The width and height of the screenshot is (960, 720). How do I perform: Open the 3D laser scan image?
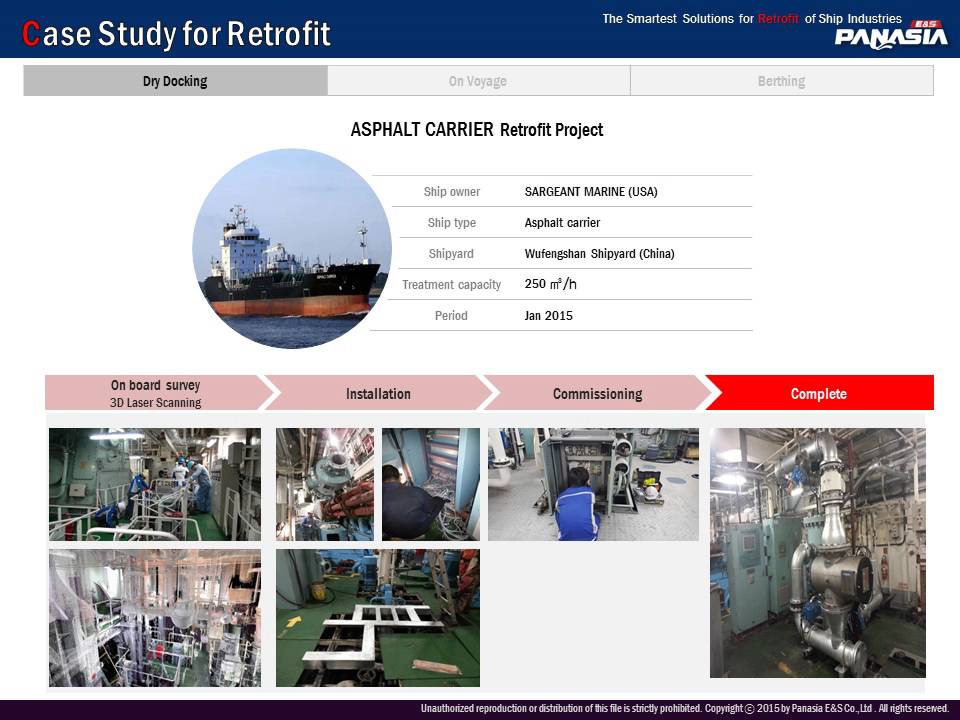(x=155, y=618)
